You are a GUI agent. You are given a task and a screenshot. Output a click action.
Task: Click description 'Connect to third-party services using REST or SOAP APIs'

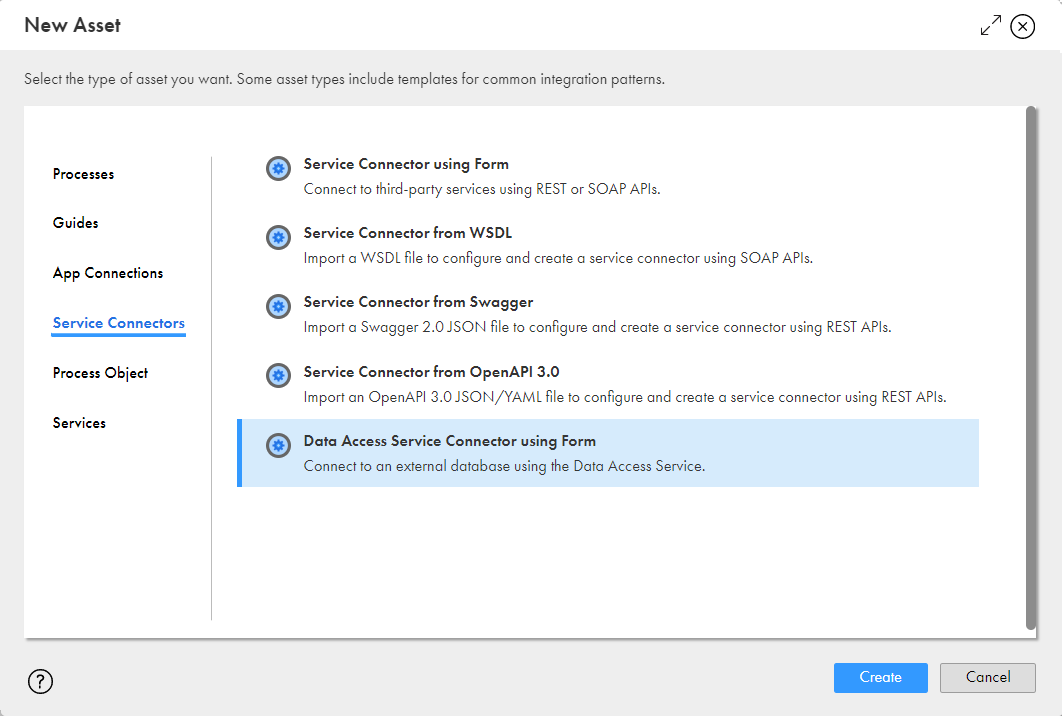click(482, 189)
